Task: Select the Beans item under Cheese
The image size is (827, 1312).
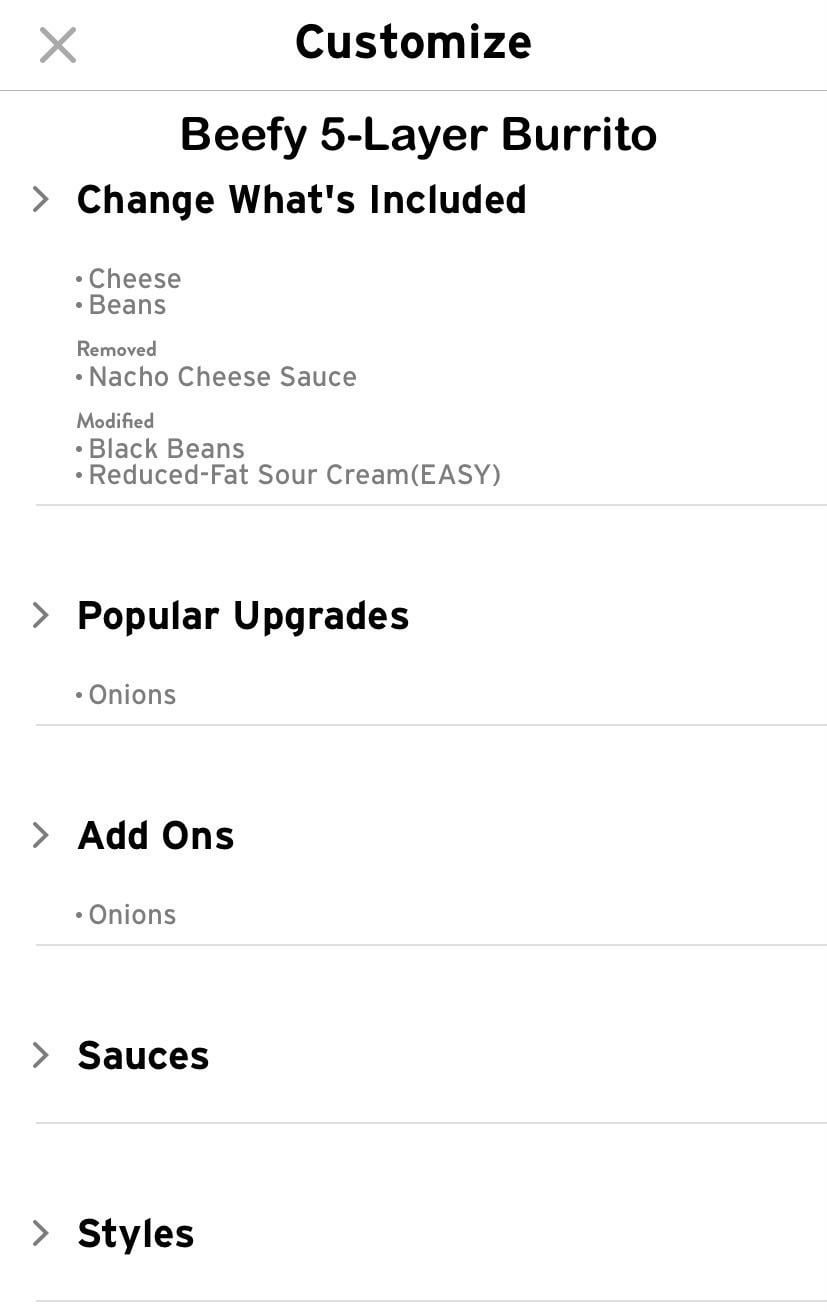Action: [x=127, y=305]
